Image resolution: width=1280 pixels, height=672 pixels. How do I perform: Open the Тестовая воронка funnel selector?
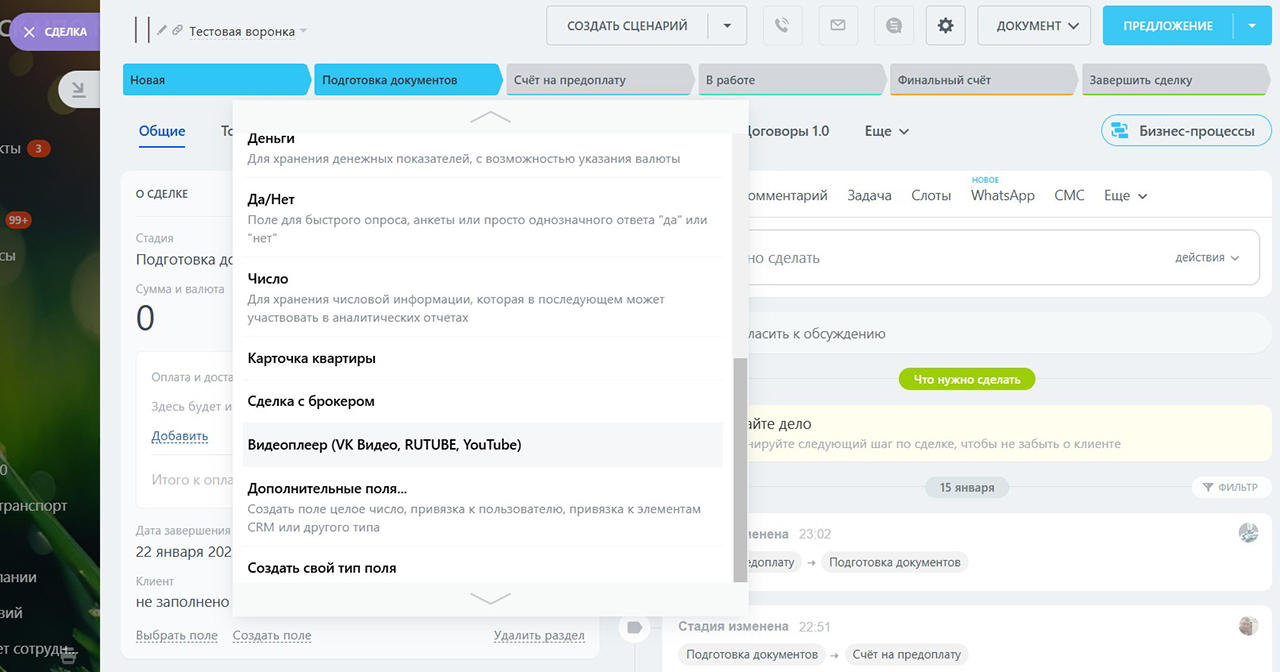tap(247, 31)
